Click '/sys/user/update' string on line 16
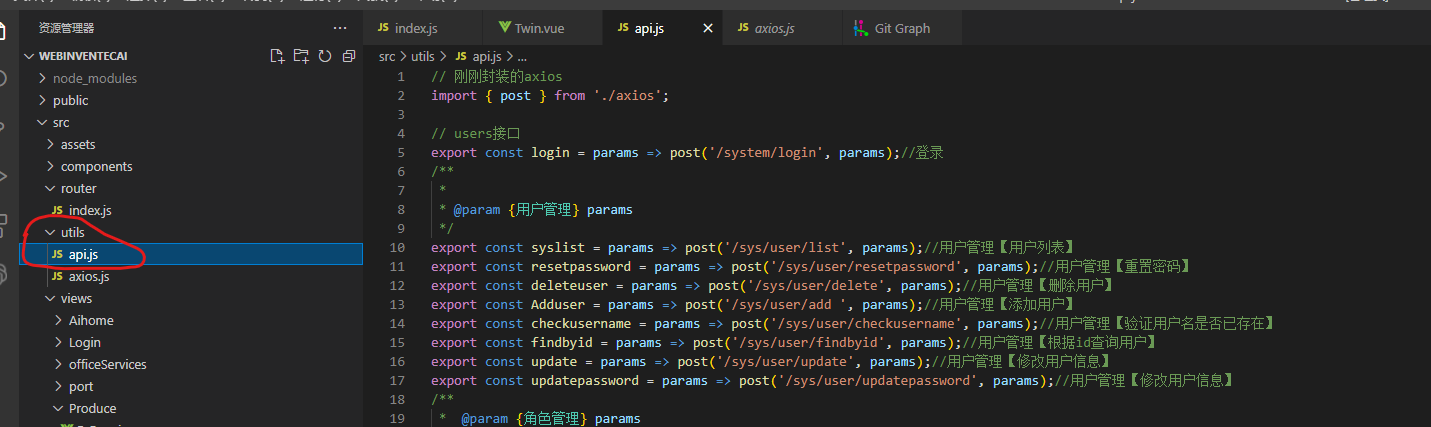The height and width of the screenshot is (427, 1431). [785, 362]
